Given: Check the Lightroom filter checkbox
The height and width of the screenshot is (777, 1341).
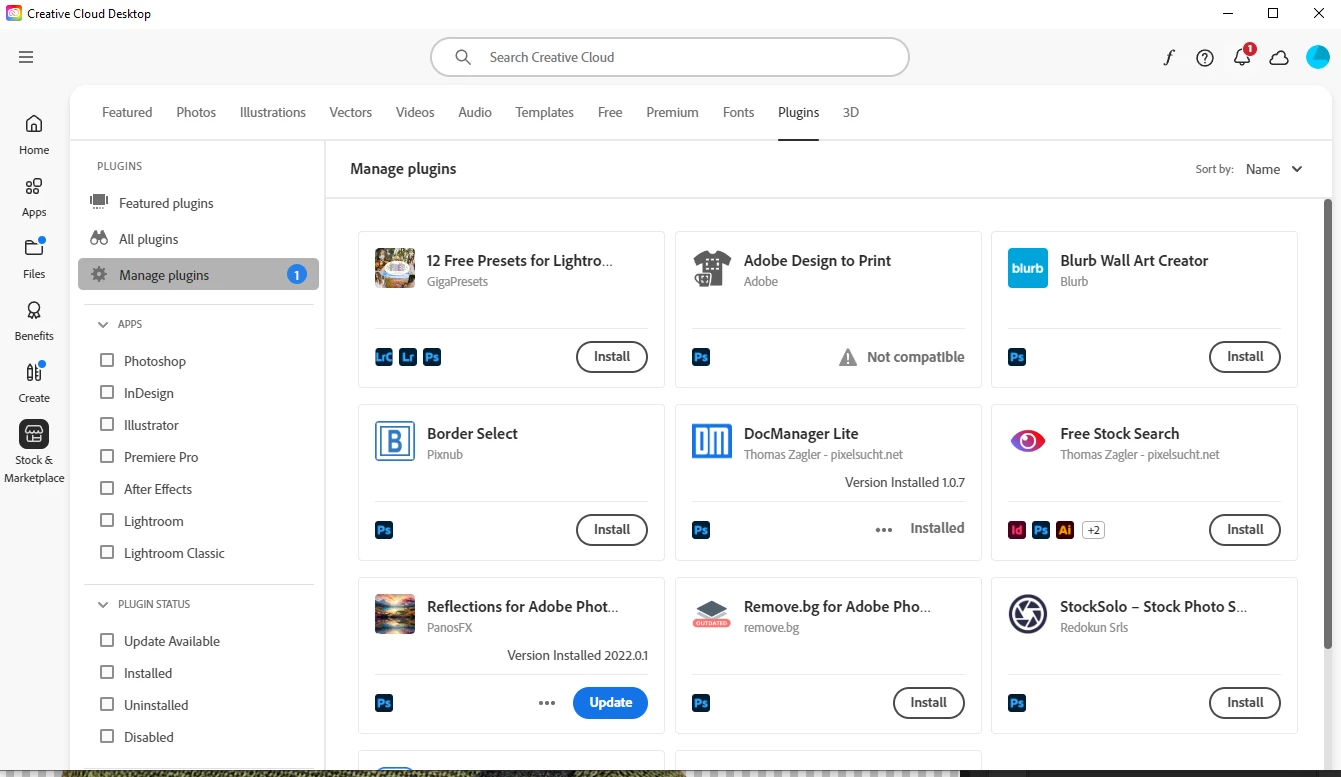Looking at the screenshot, I should click(x=107, y=520).
